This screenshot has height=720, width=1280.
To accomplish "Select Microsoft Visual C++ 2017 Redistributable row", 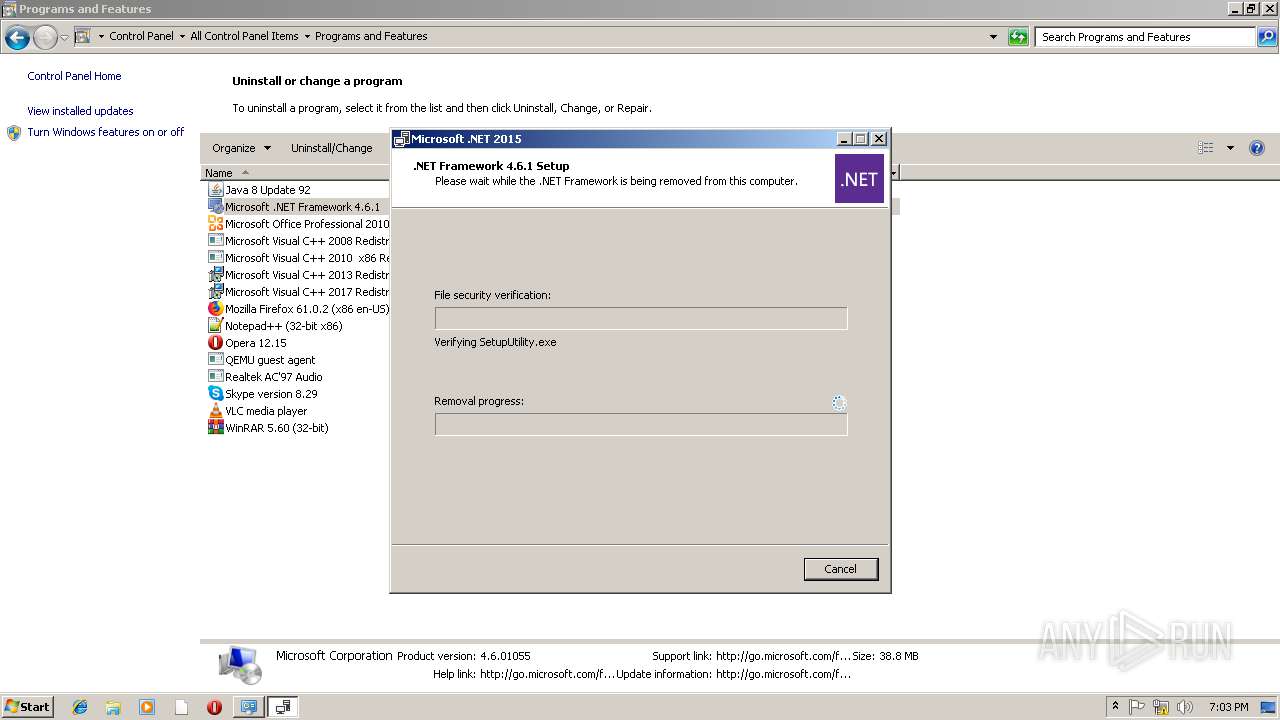I will [x=298, y=292].
